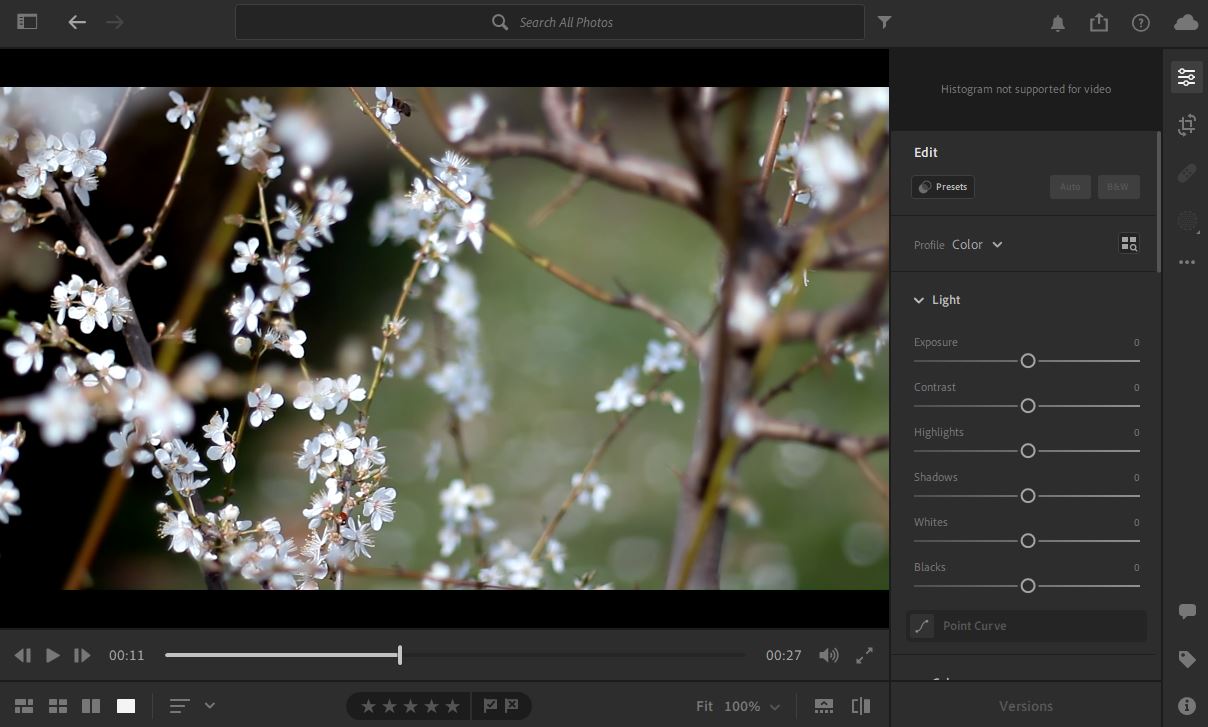This screenshot has height=727, width=1208.
Task: Open the comments activity panel
Action: (1187, 611)
